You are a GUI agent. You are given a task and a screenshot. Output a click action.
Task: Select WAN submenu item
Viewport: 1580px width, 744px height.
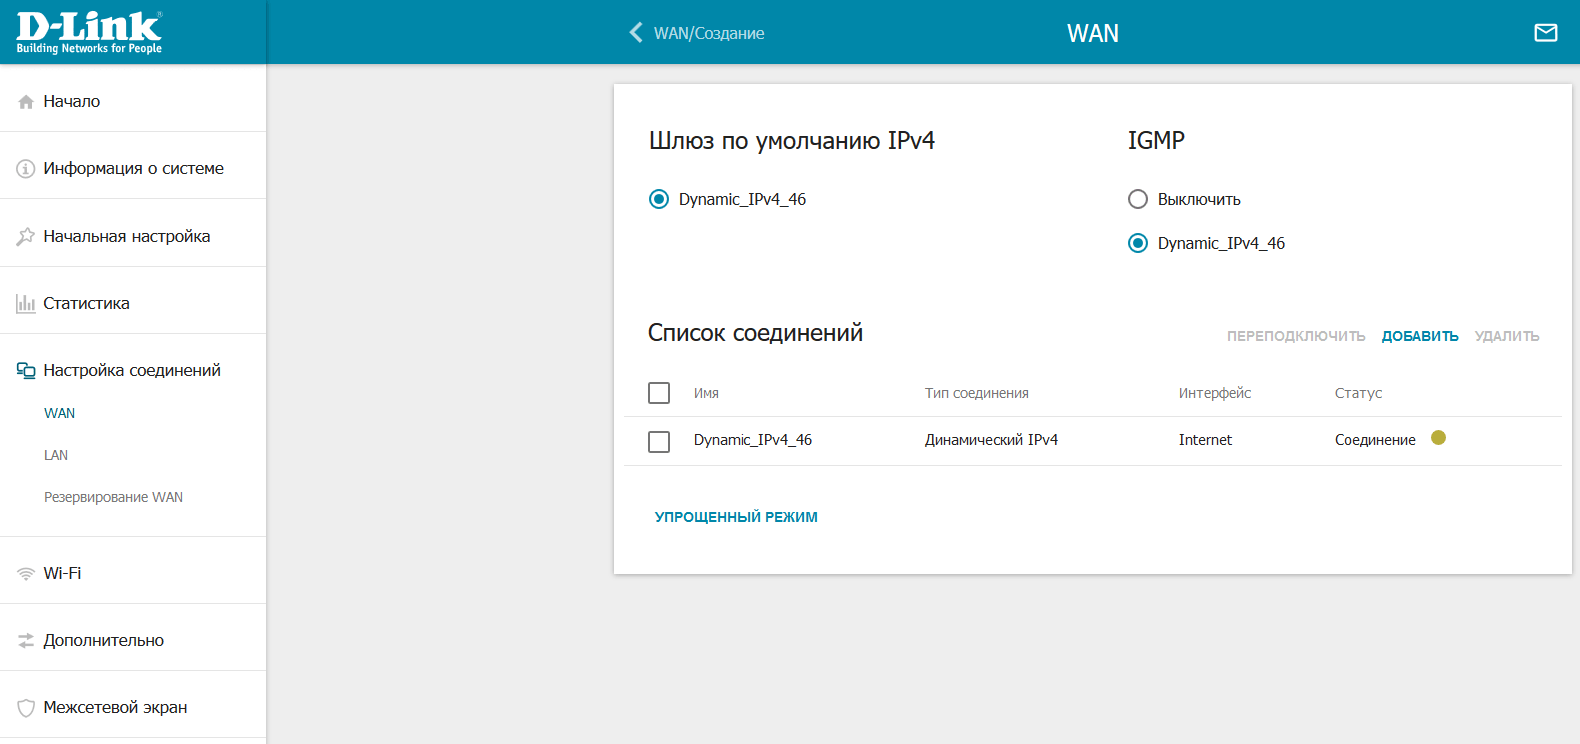pos(60,413)
